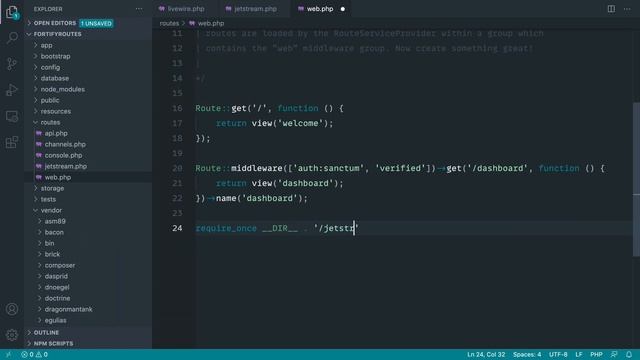Collapse the vendor folder
The height and width of the screenshot is (360, 640).
point(51,211)
